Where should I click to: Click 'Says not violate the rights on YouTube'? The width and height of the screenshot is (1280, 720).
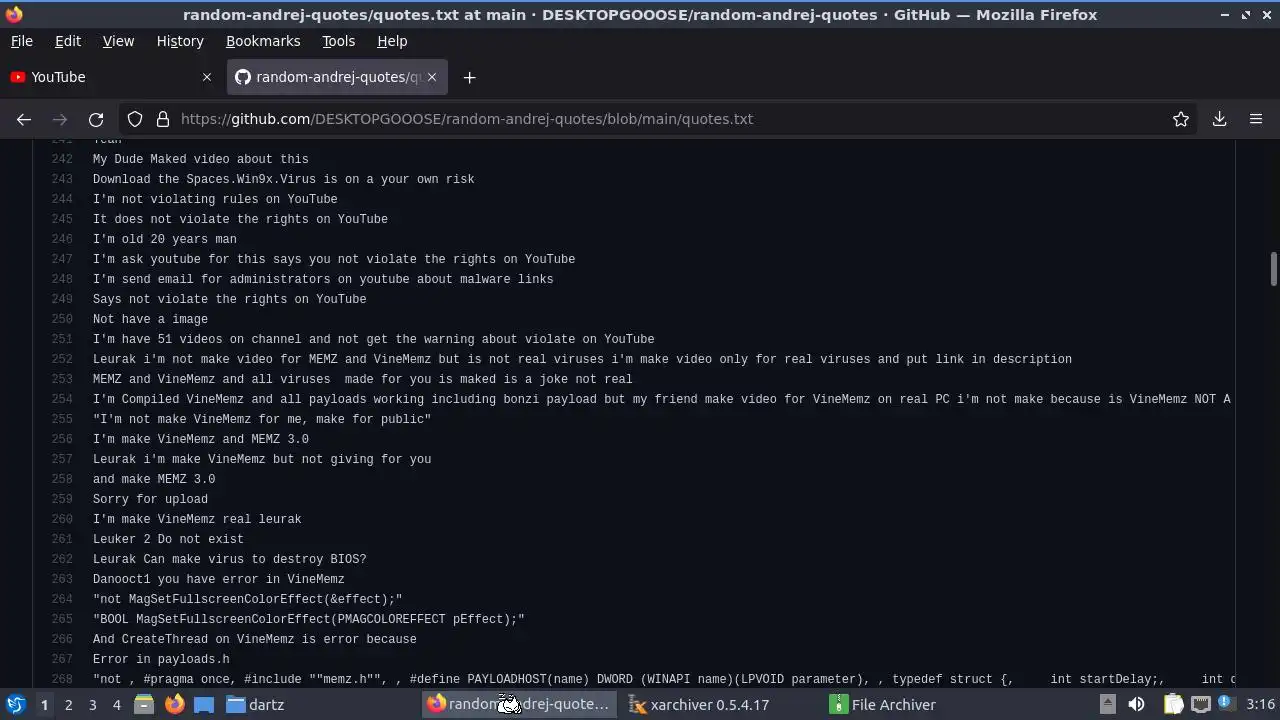click(230, 299)
